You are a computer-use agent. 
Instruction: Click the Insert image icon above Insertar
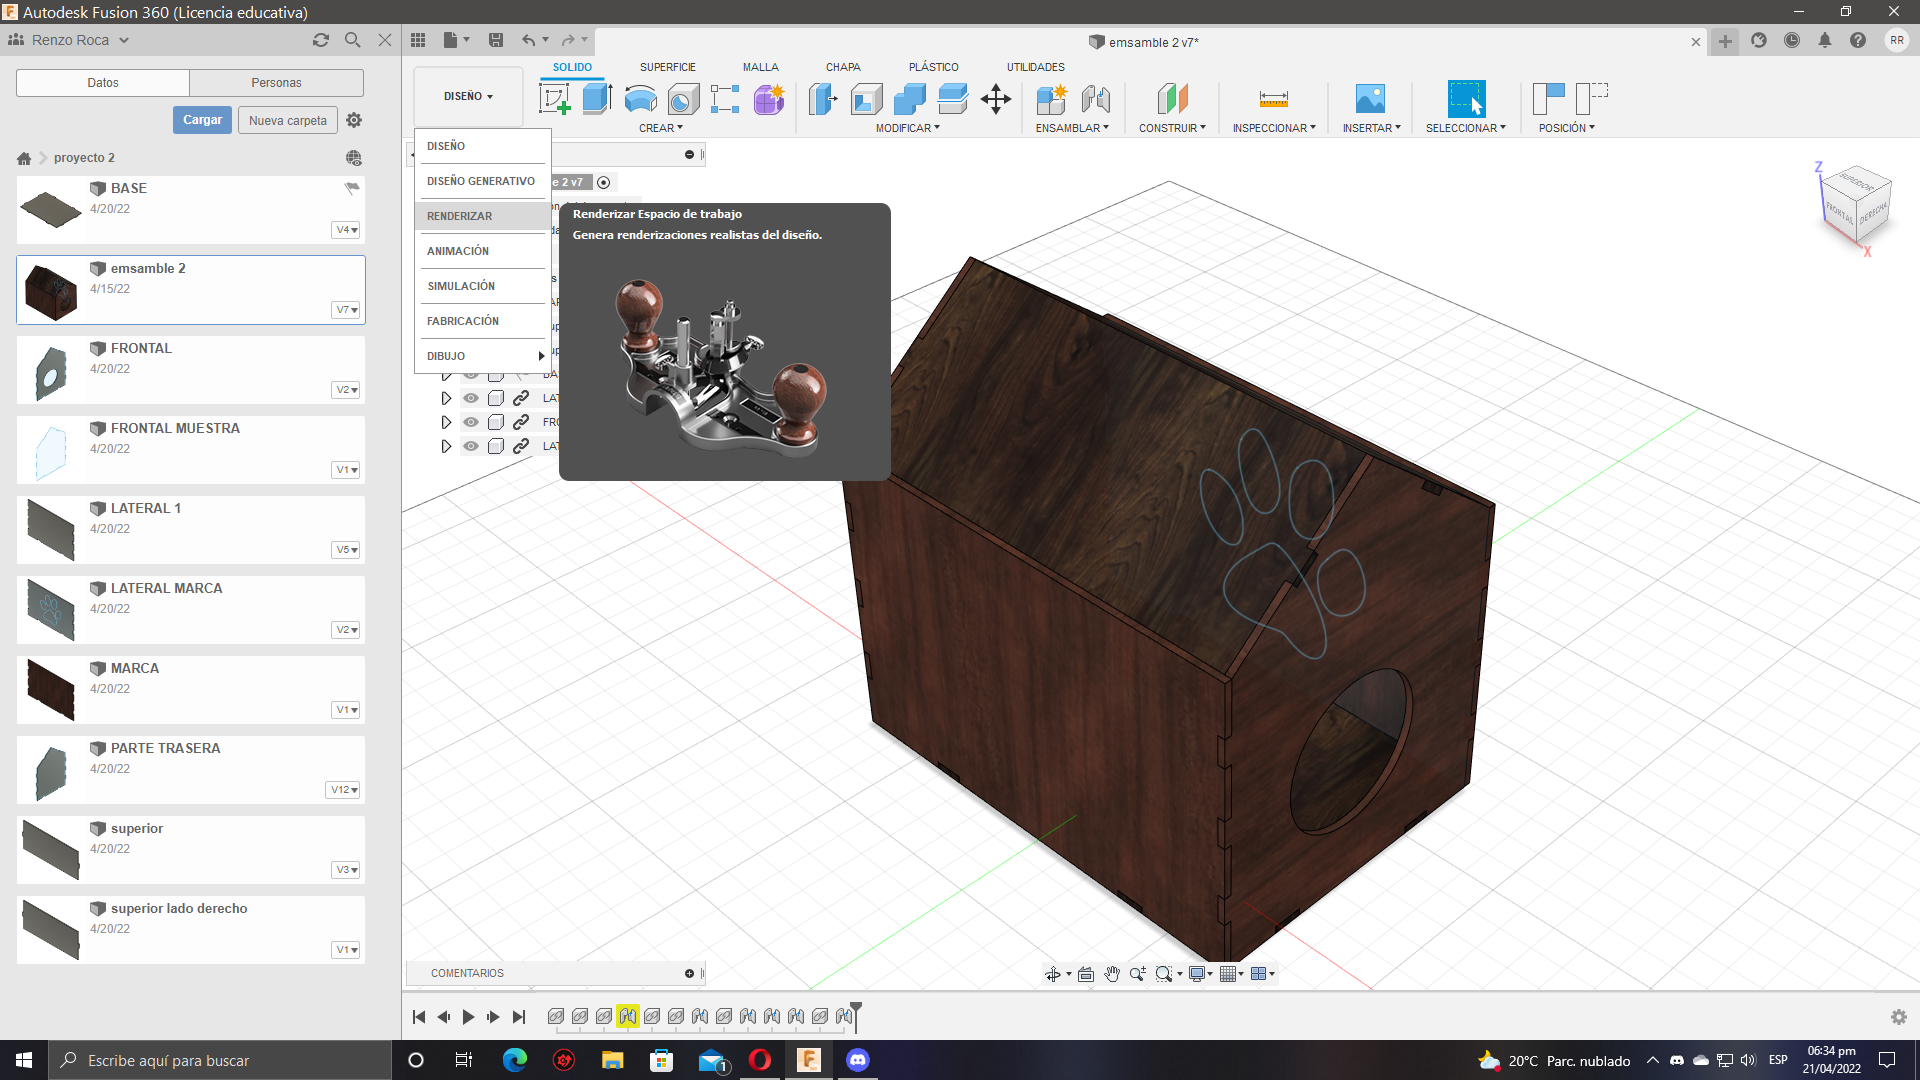click(1370, 99)
